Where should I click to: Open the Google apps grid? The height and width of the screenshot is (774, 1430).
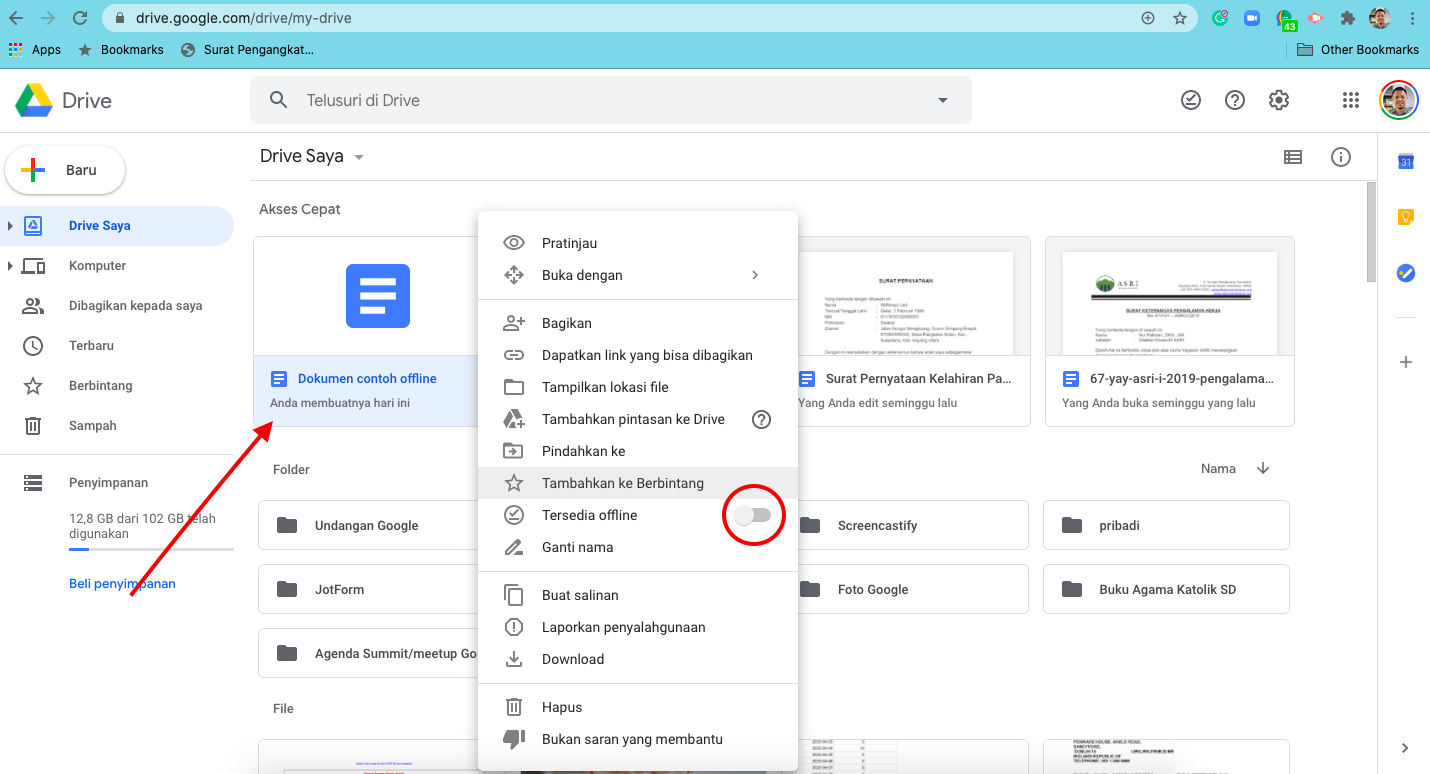(x=1351, y=100)
